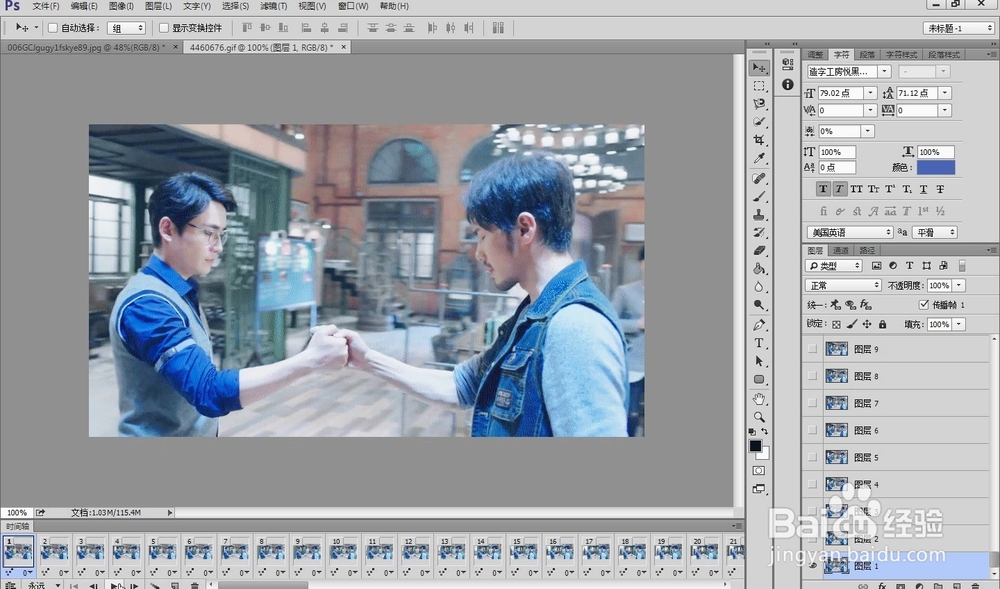Select the Eyedropper tool

coord(758,158)
